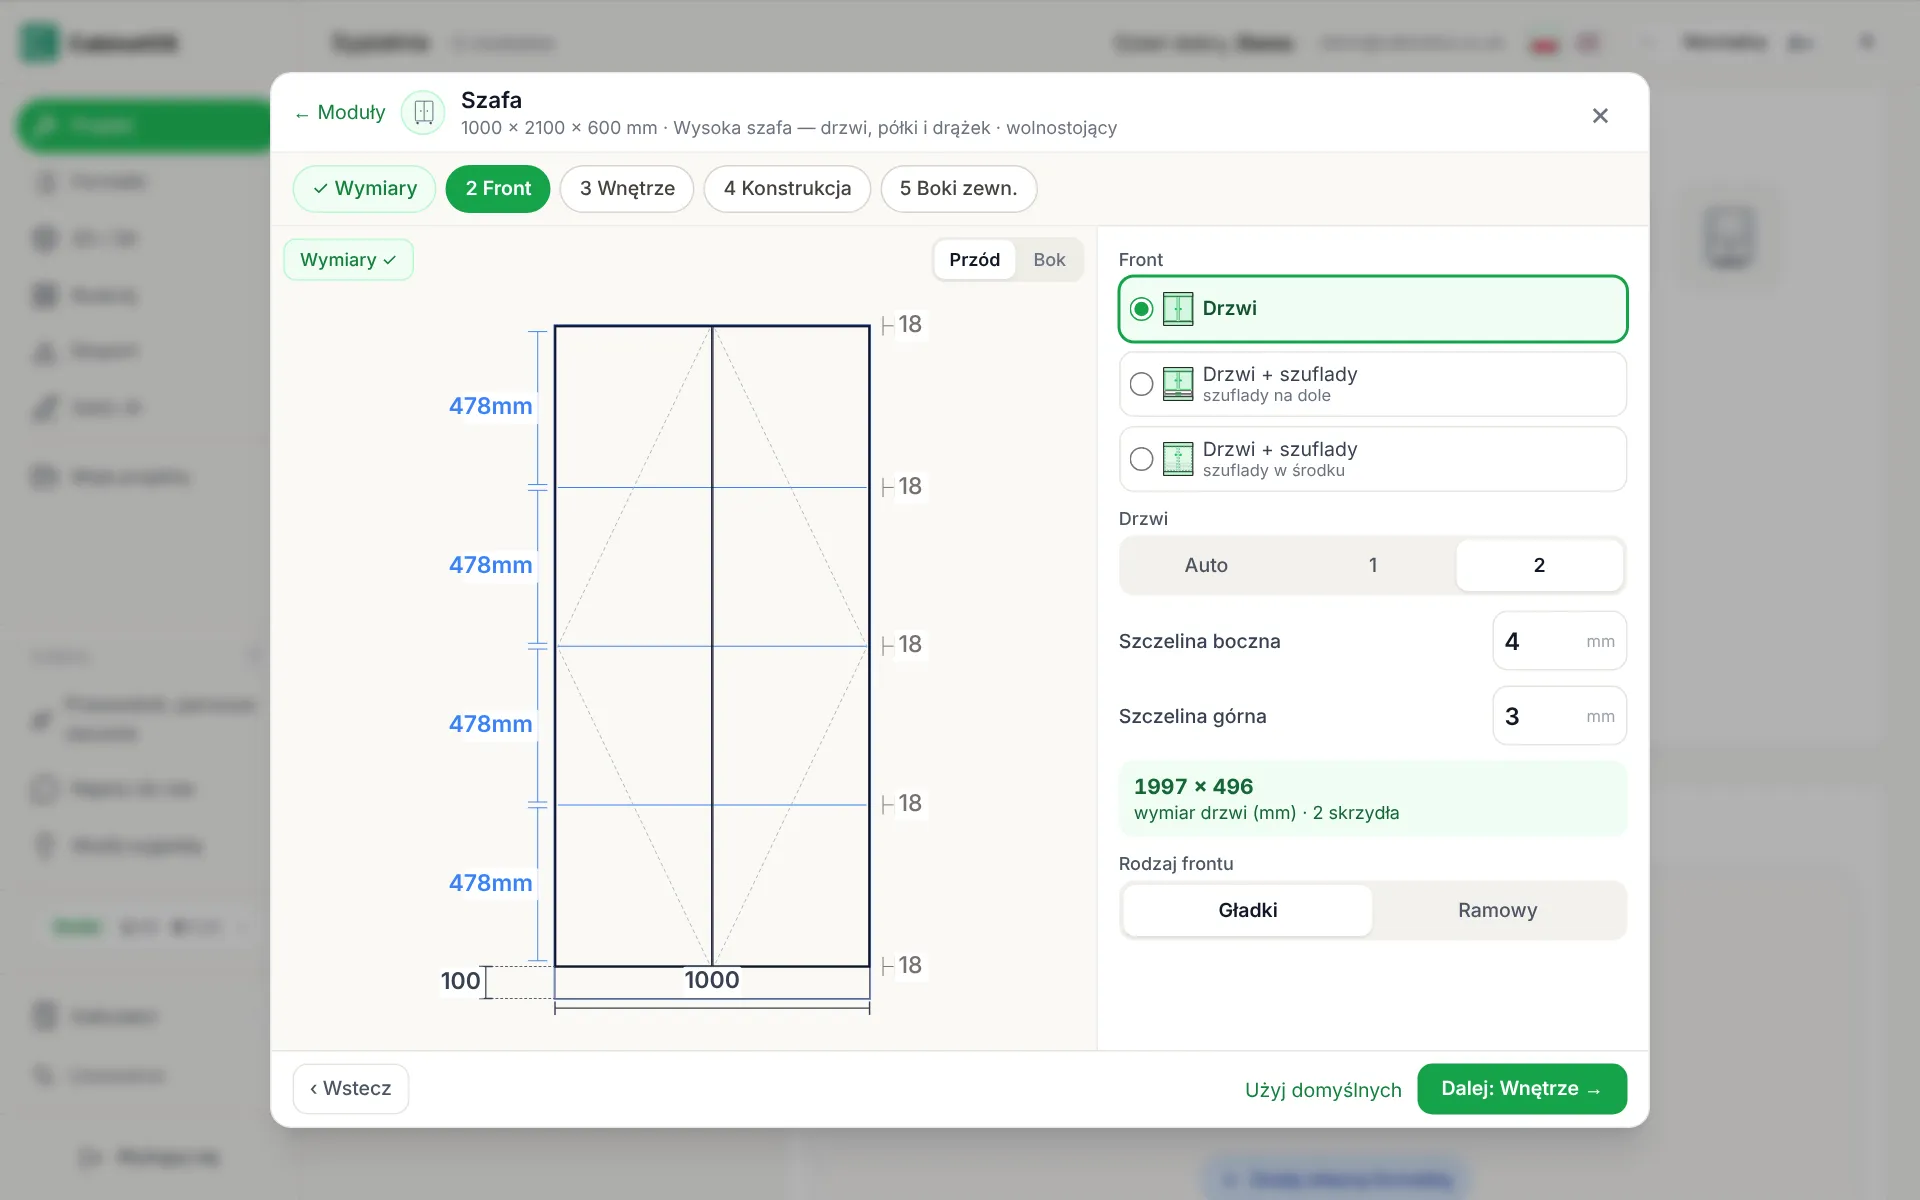Click the 1997 × 496 door dimension text

coord(1193,787)
